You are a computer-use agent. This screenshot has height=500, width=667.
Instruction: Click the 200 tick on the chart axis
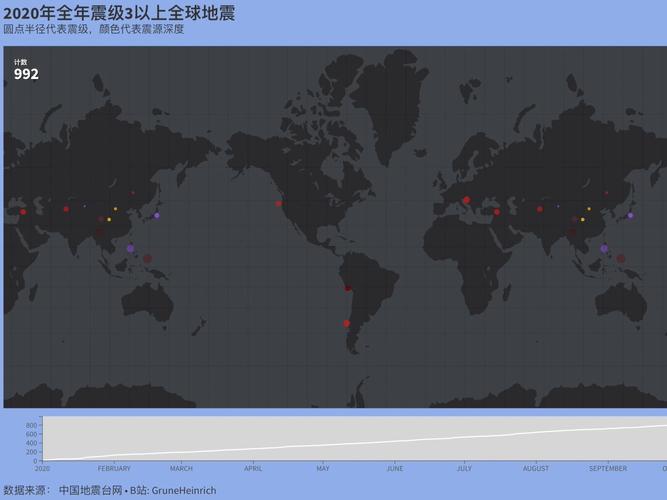[x=31, y=452]
